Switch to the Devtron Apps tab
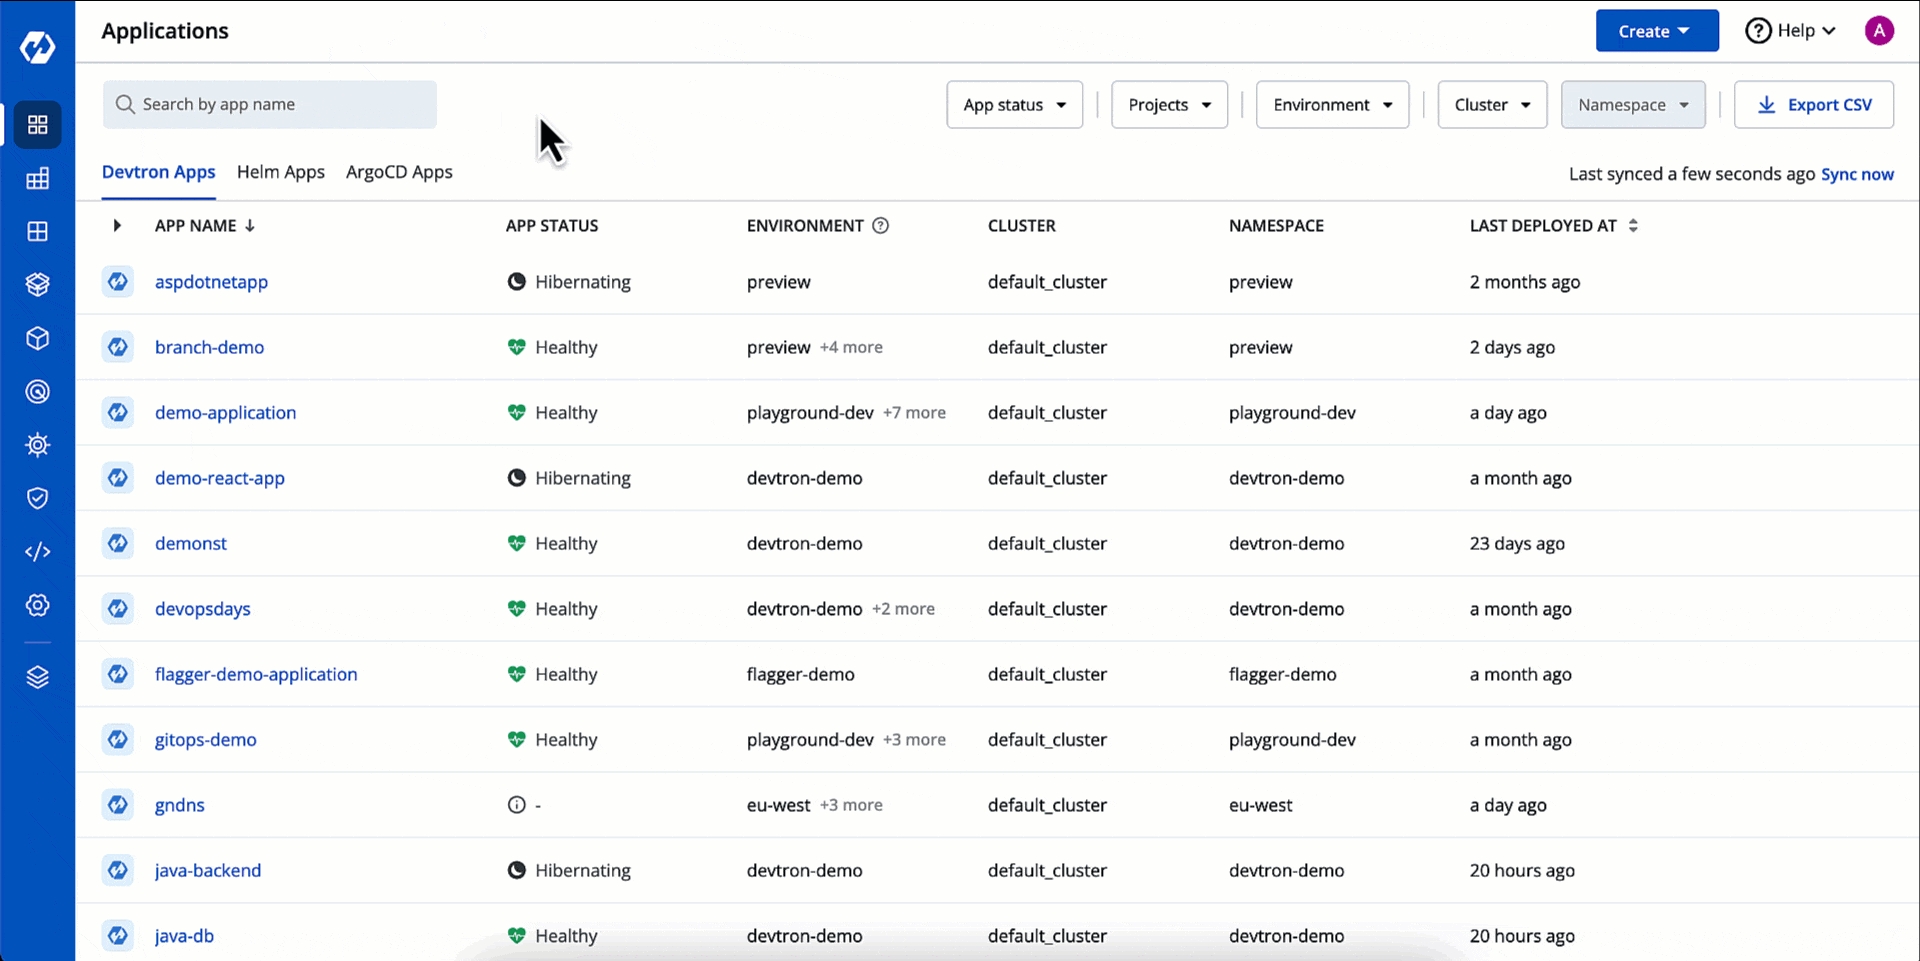Image resolution: width=1920 pixels, height=961 pixels. click(x=158, y=172)
